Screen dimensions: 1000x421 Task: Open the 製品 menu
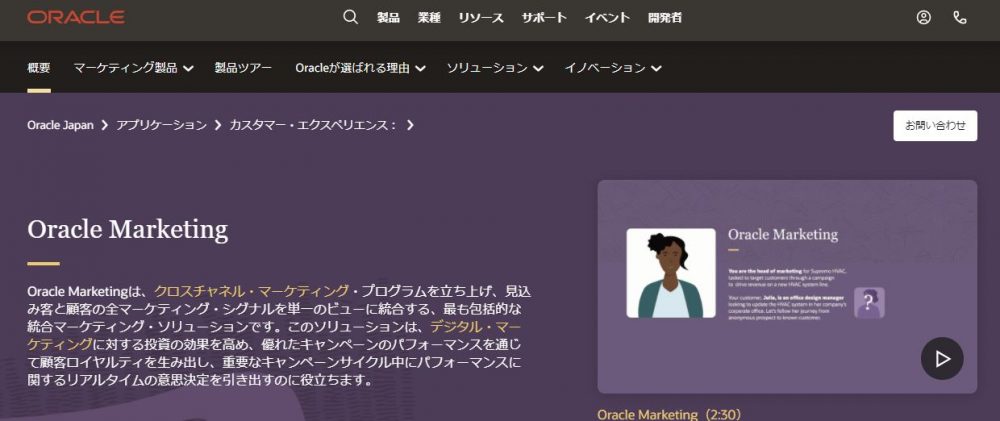tap(388, 18)
